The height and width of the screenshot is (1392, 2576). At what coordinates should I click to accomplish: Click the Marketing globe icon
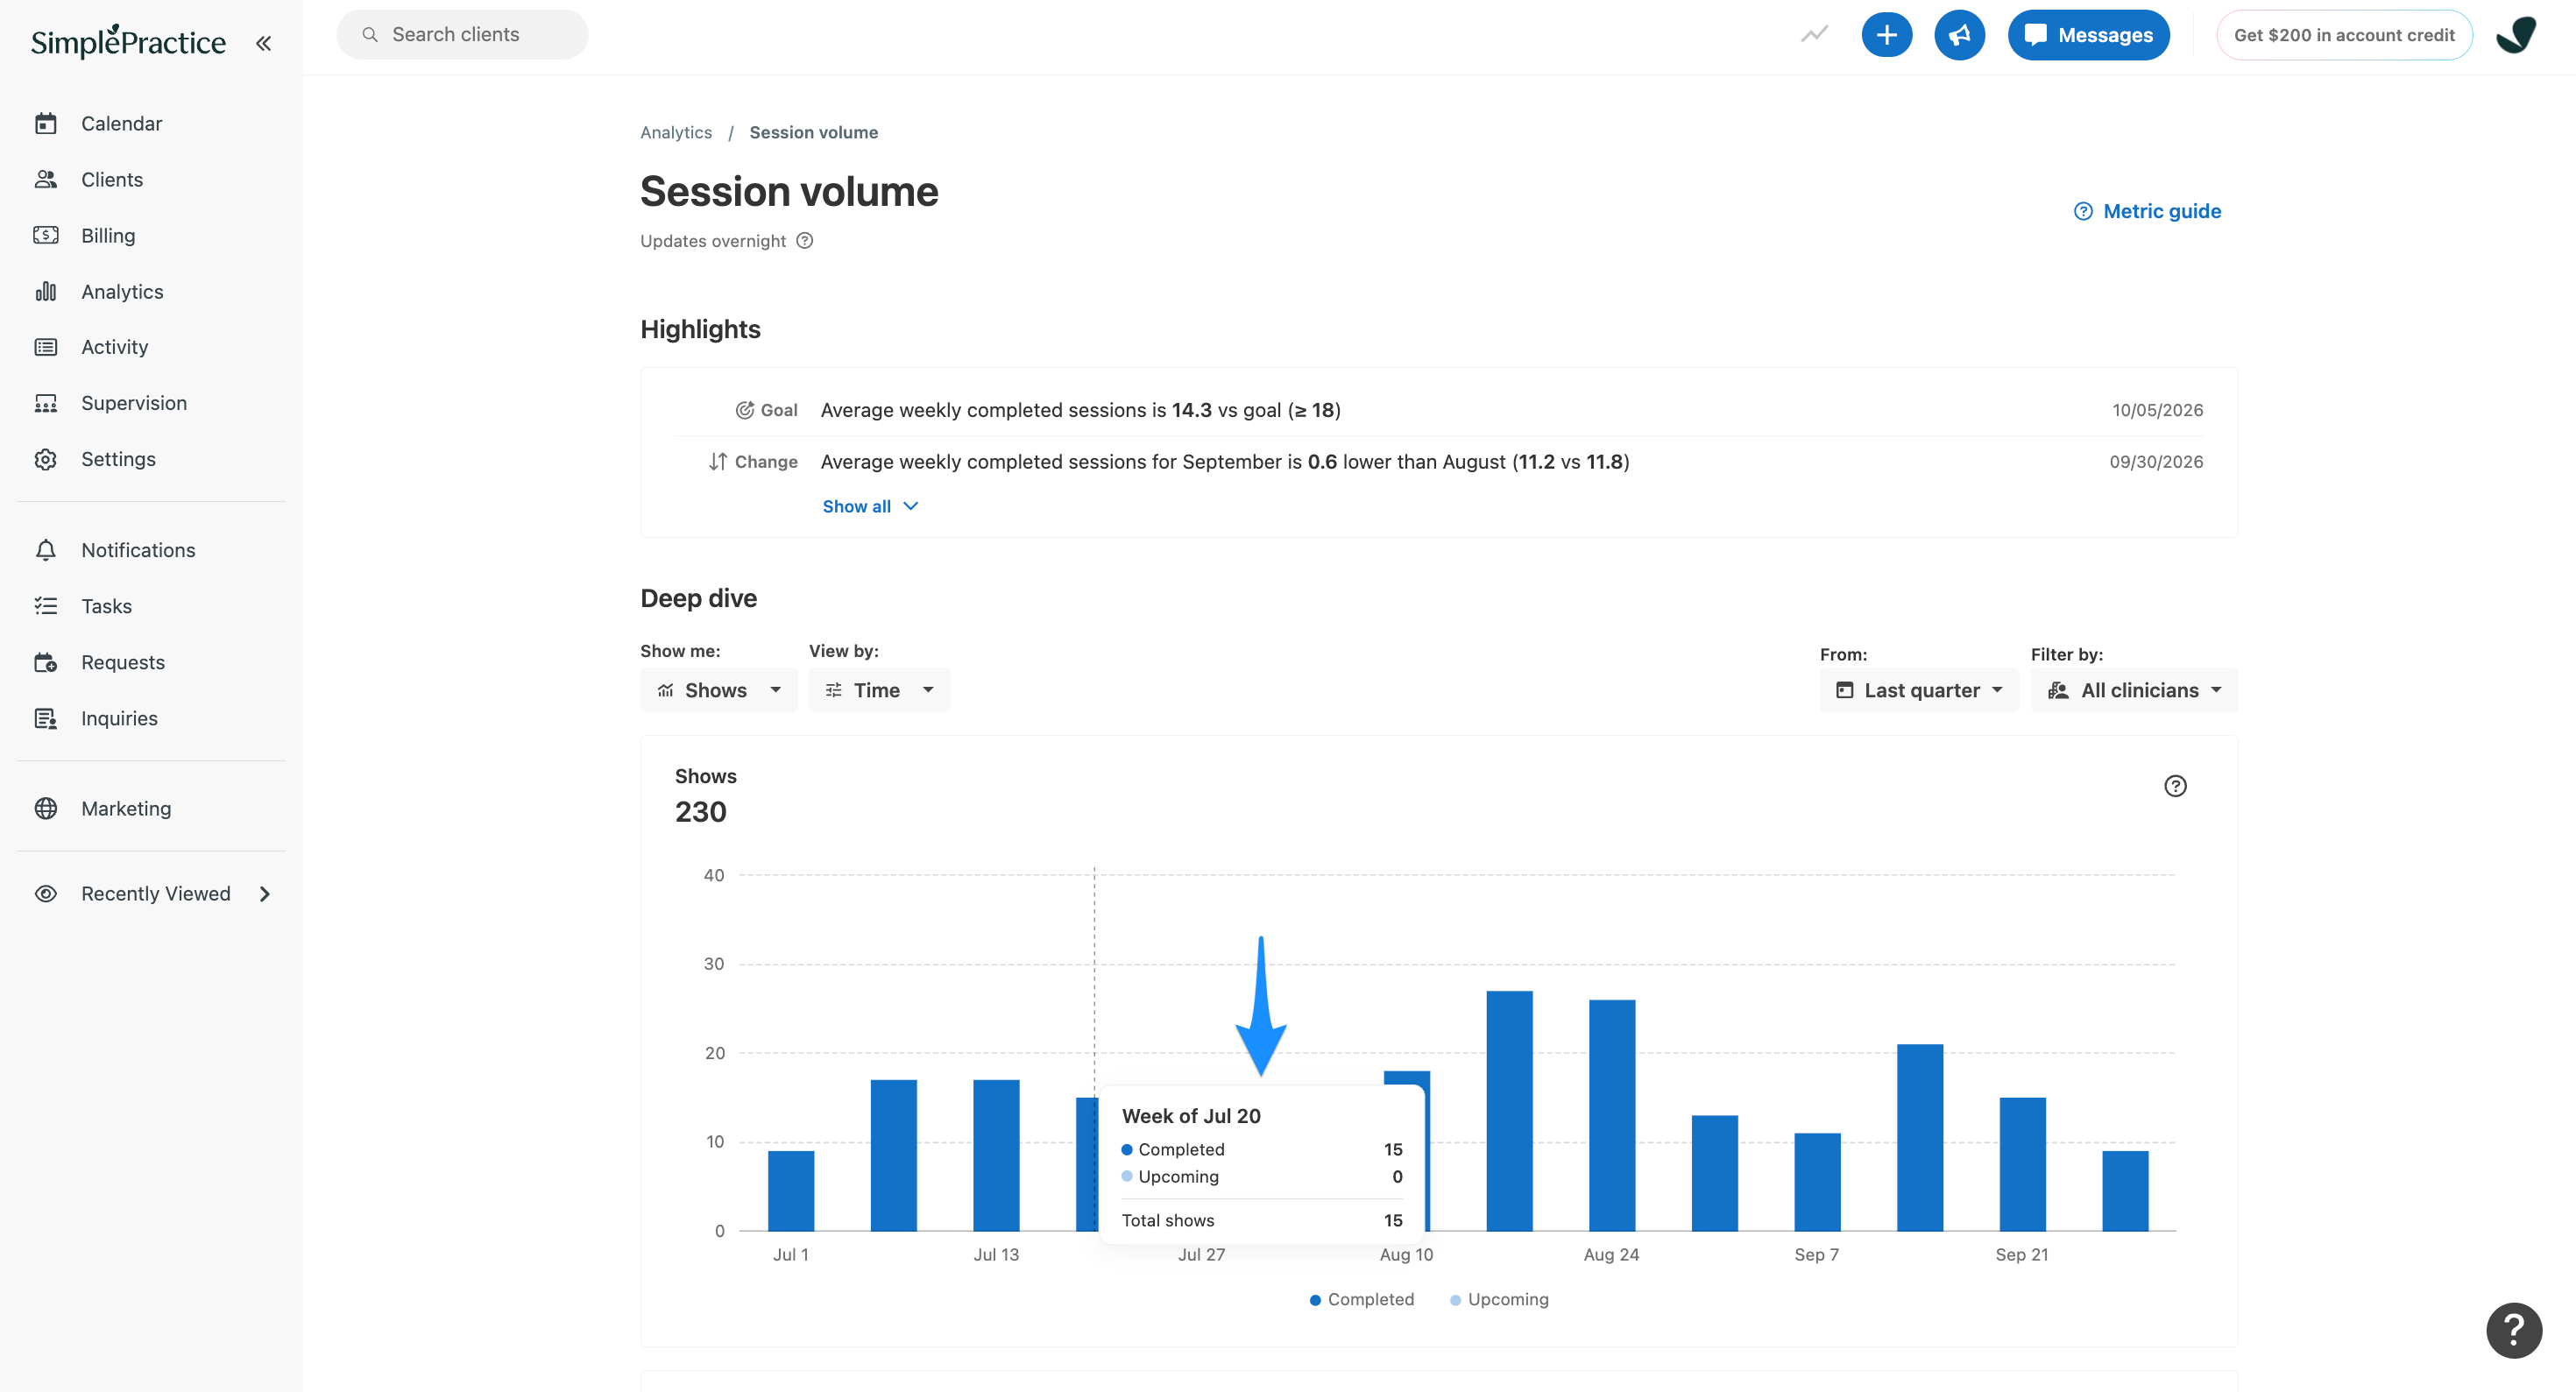click(x=46, y=808)
